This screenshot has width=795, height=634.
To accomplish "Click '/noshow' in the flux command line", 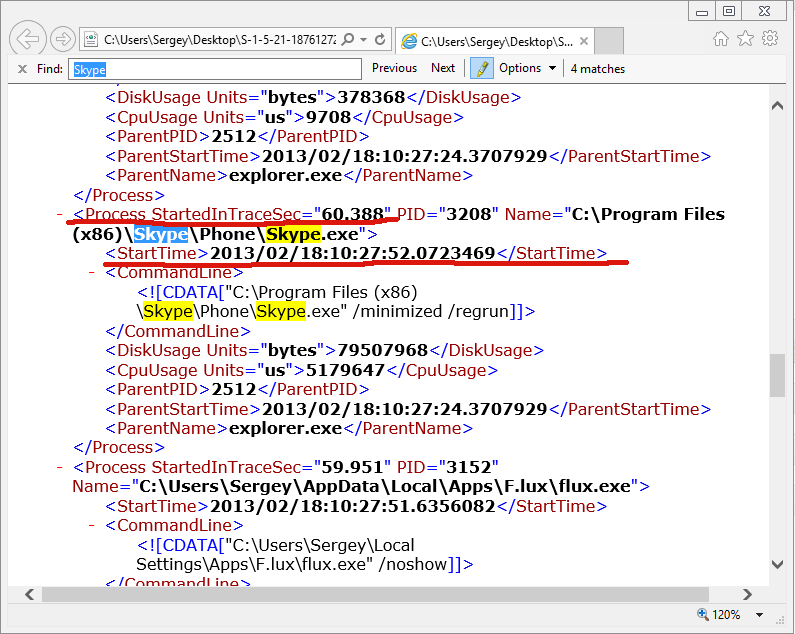I will click(412, 565).
